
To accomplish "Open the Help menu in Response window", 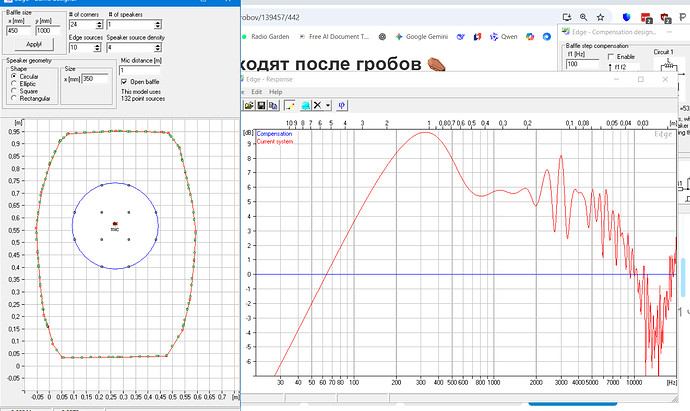I will (276, 91).
